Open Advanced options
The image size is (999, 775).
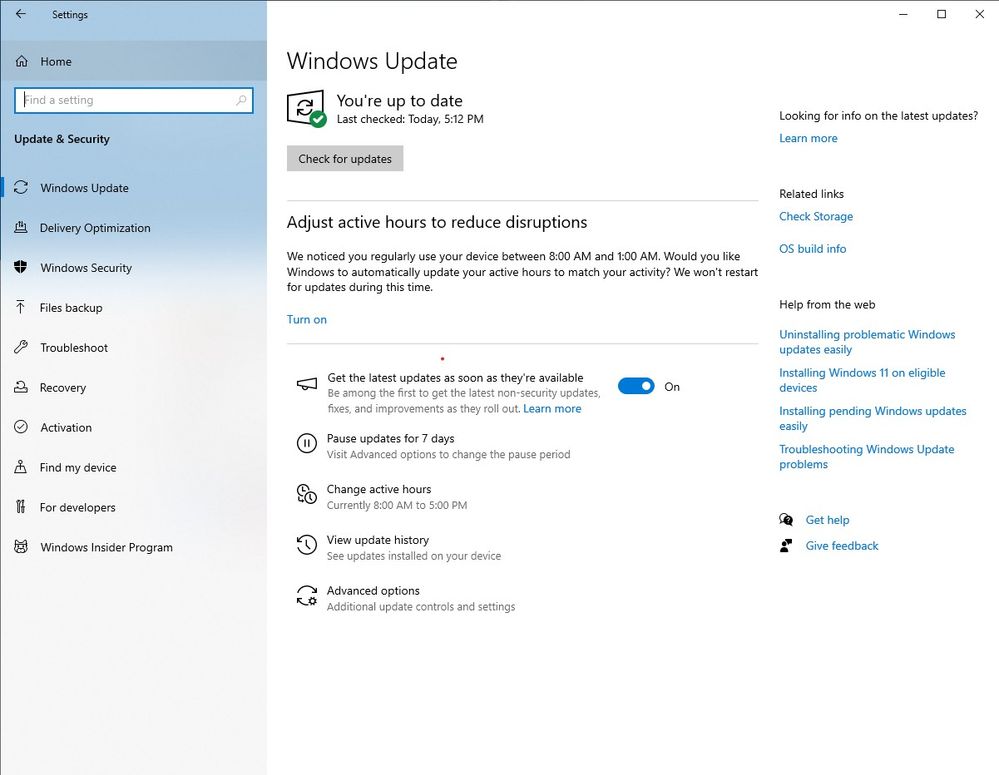406,598
